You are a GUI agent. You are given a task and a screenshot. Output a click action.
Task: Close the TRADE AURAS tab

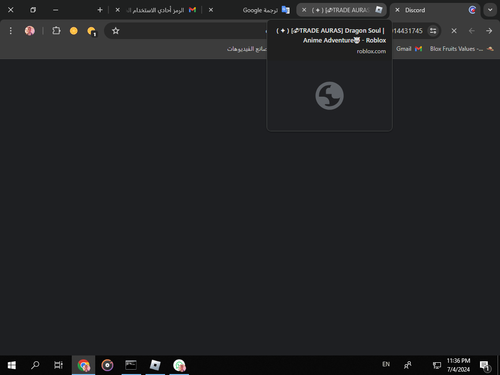coord(304,10)
